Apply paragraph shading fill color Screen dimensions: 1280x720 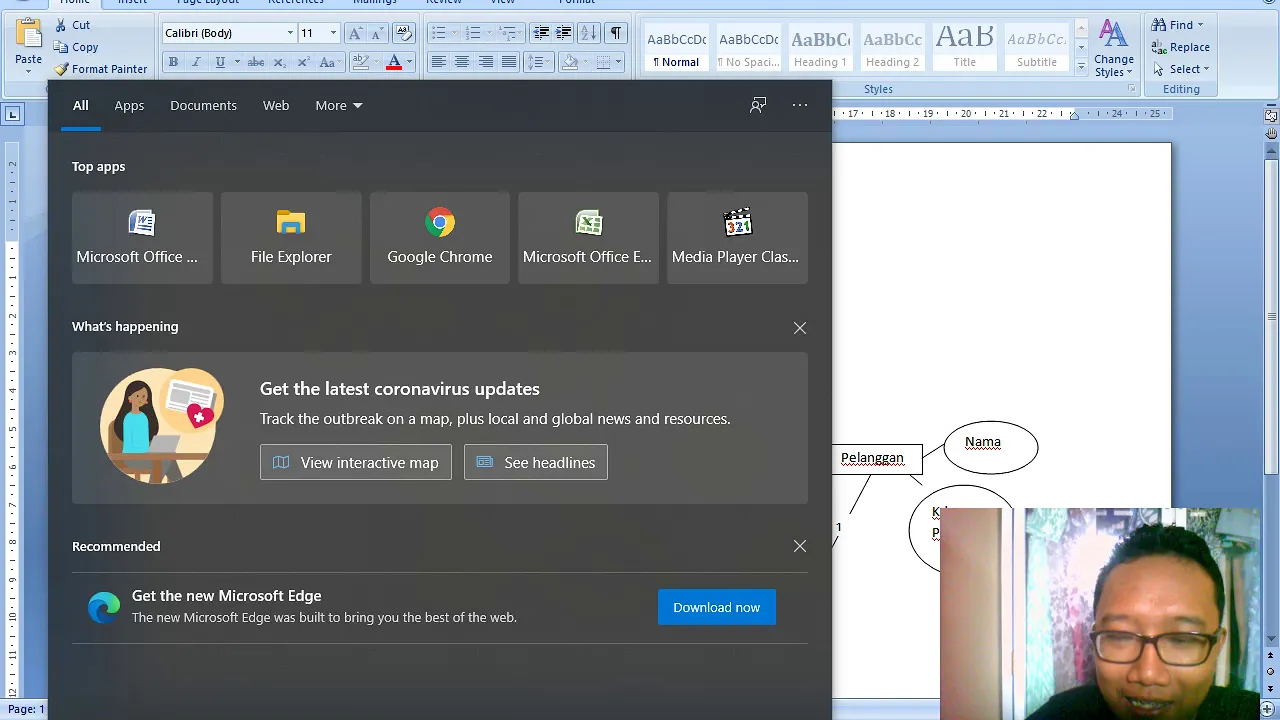click(x=570, y=62)
